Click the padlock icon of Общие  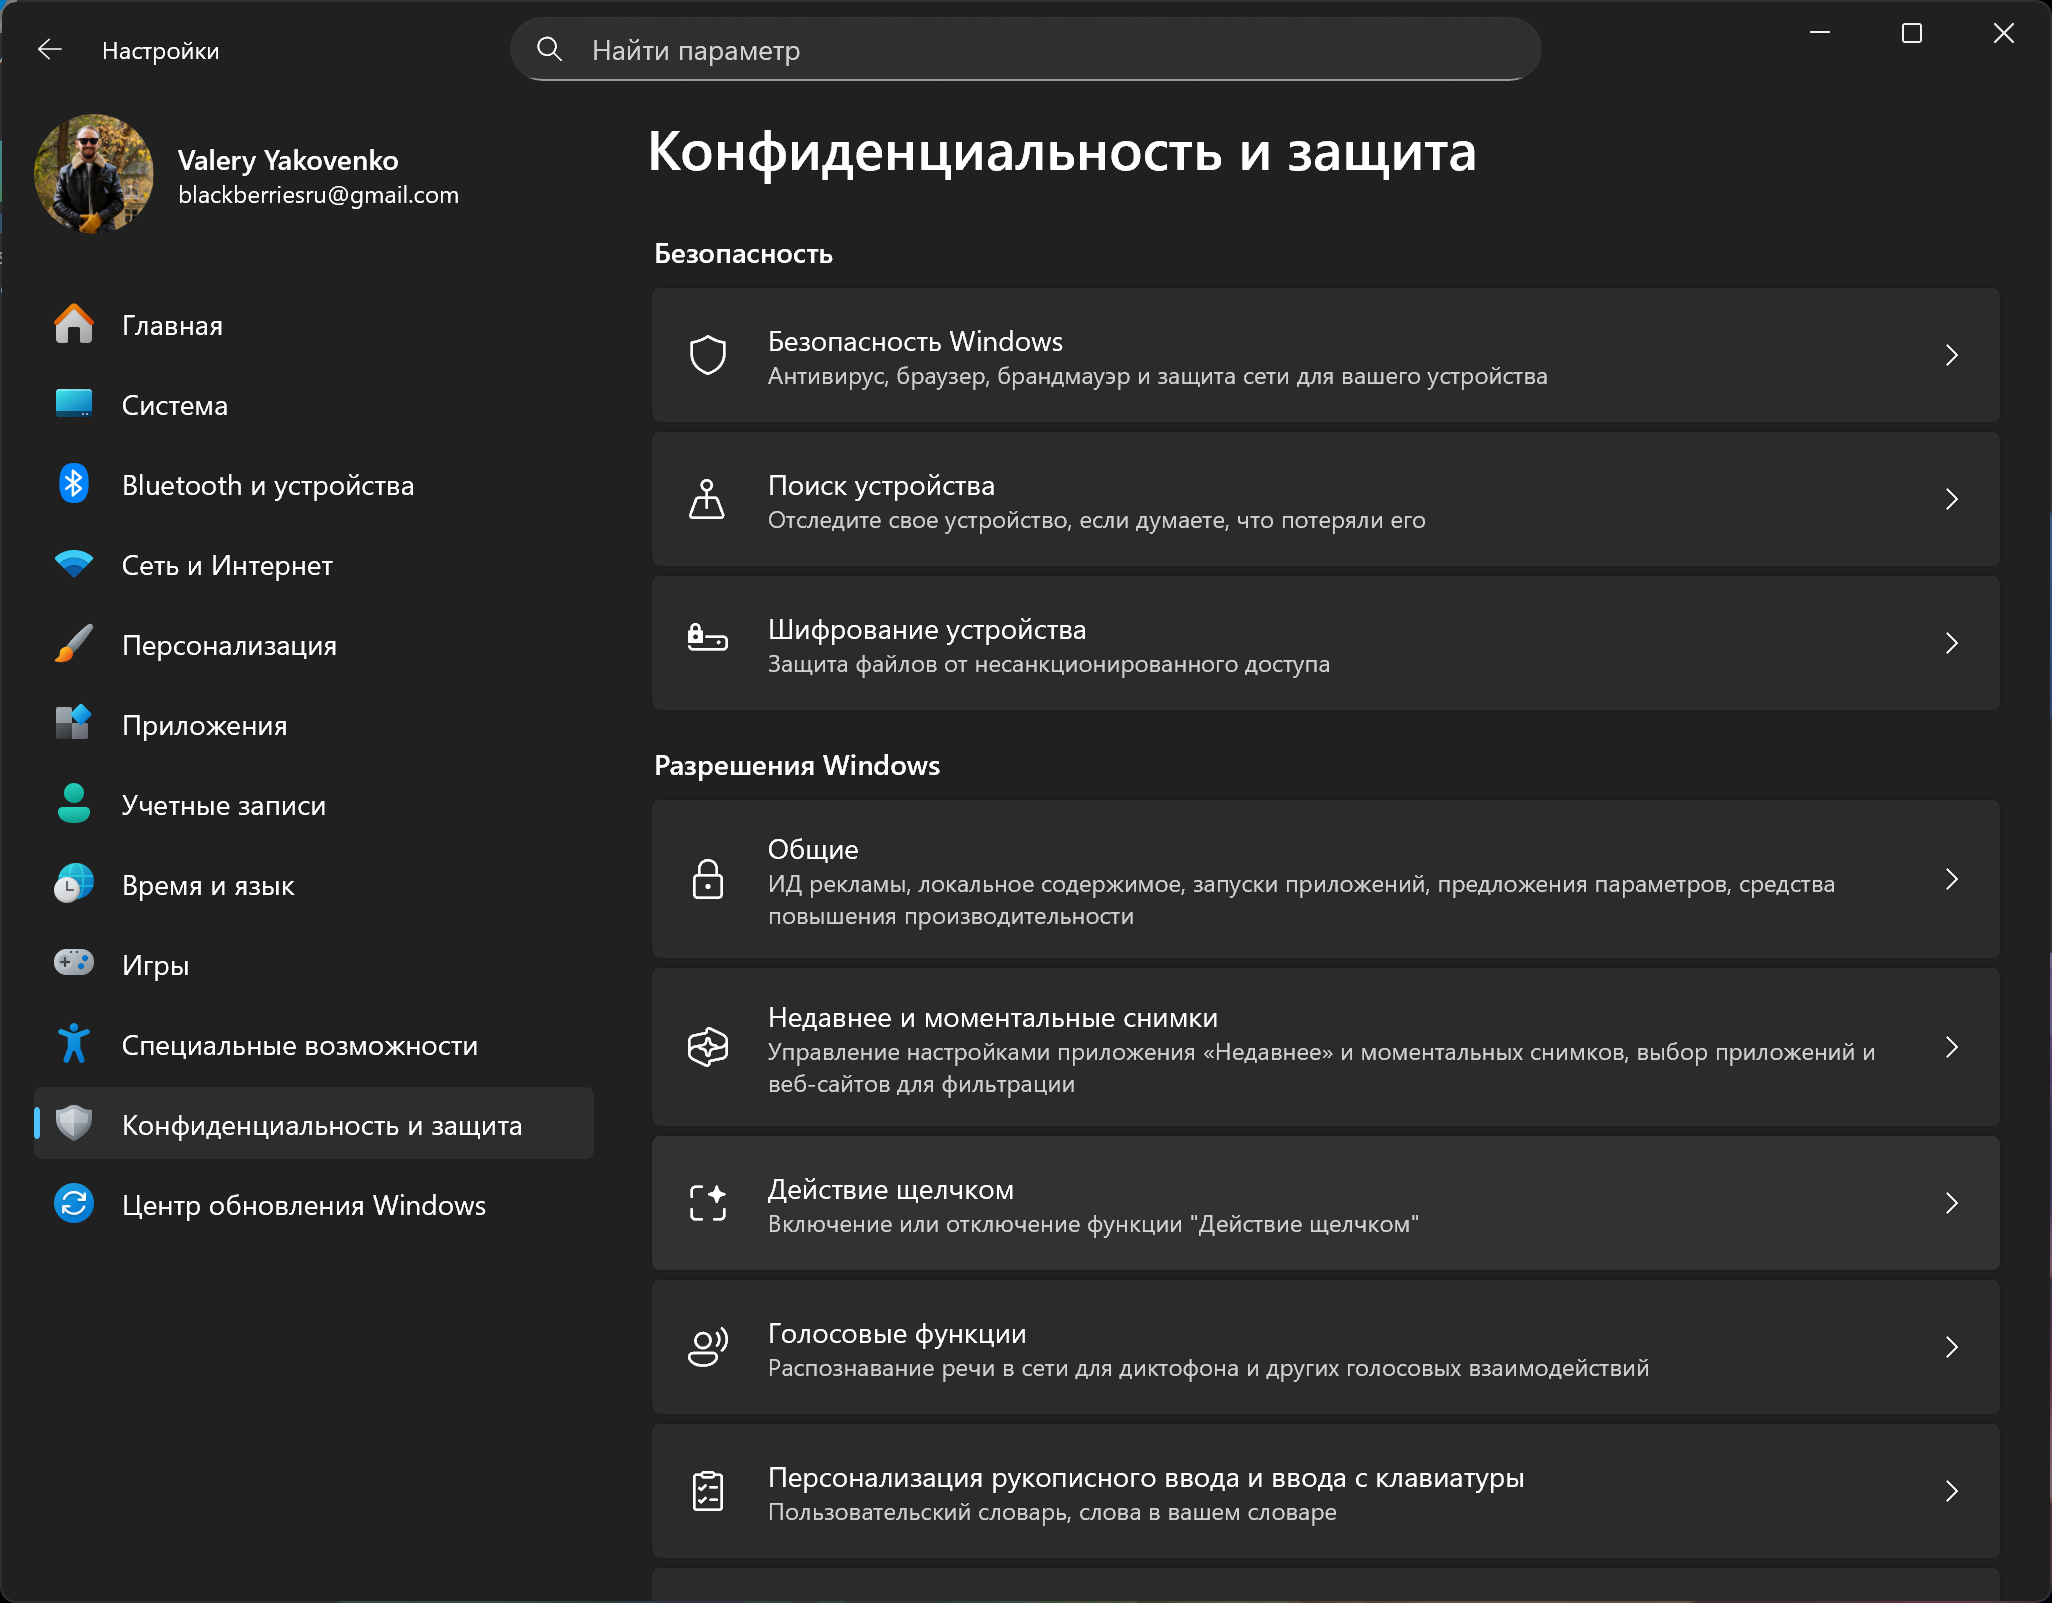[708, 879]
